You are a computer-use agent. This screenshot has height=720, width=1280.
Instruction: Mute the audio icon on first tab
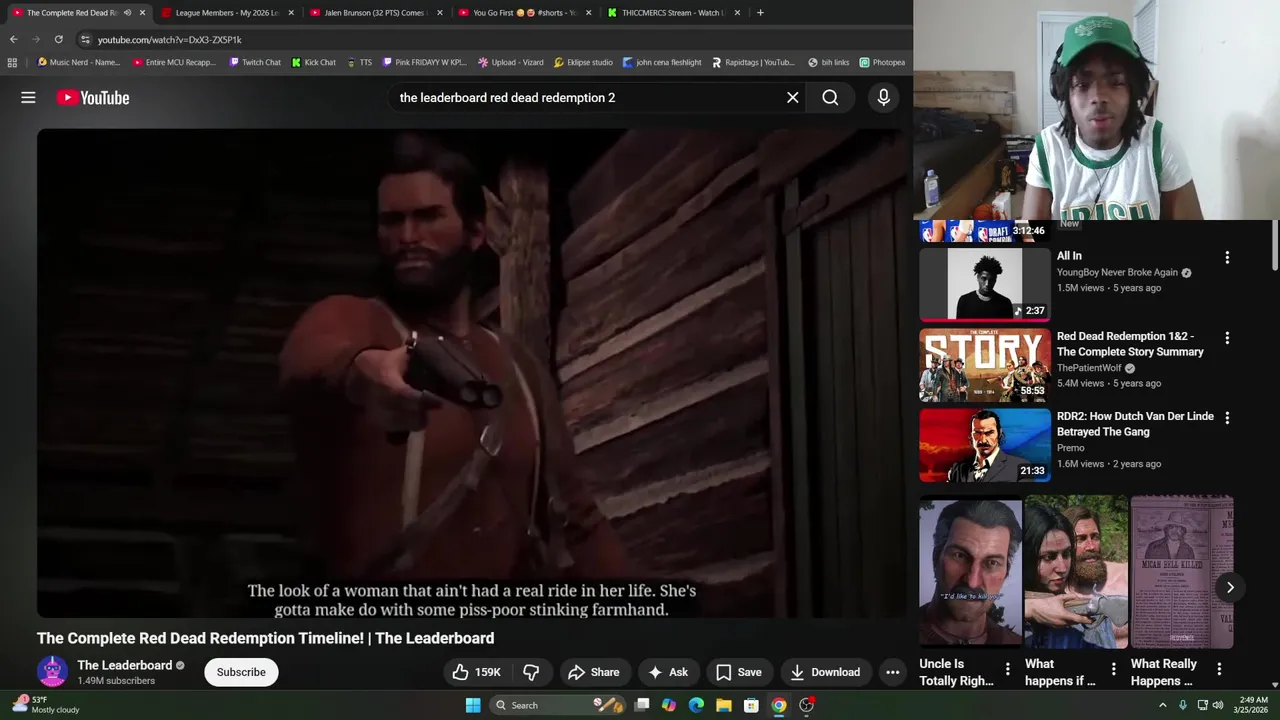point(127,13)
